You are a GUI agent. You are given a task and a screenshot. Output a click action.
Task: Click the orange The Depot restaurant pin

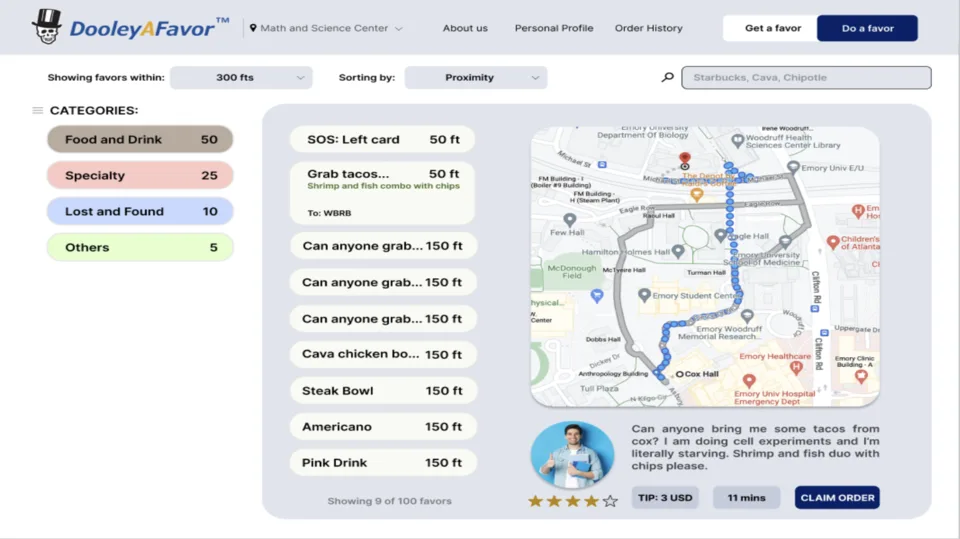pyautogui.click(x=696, y=195)
